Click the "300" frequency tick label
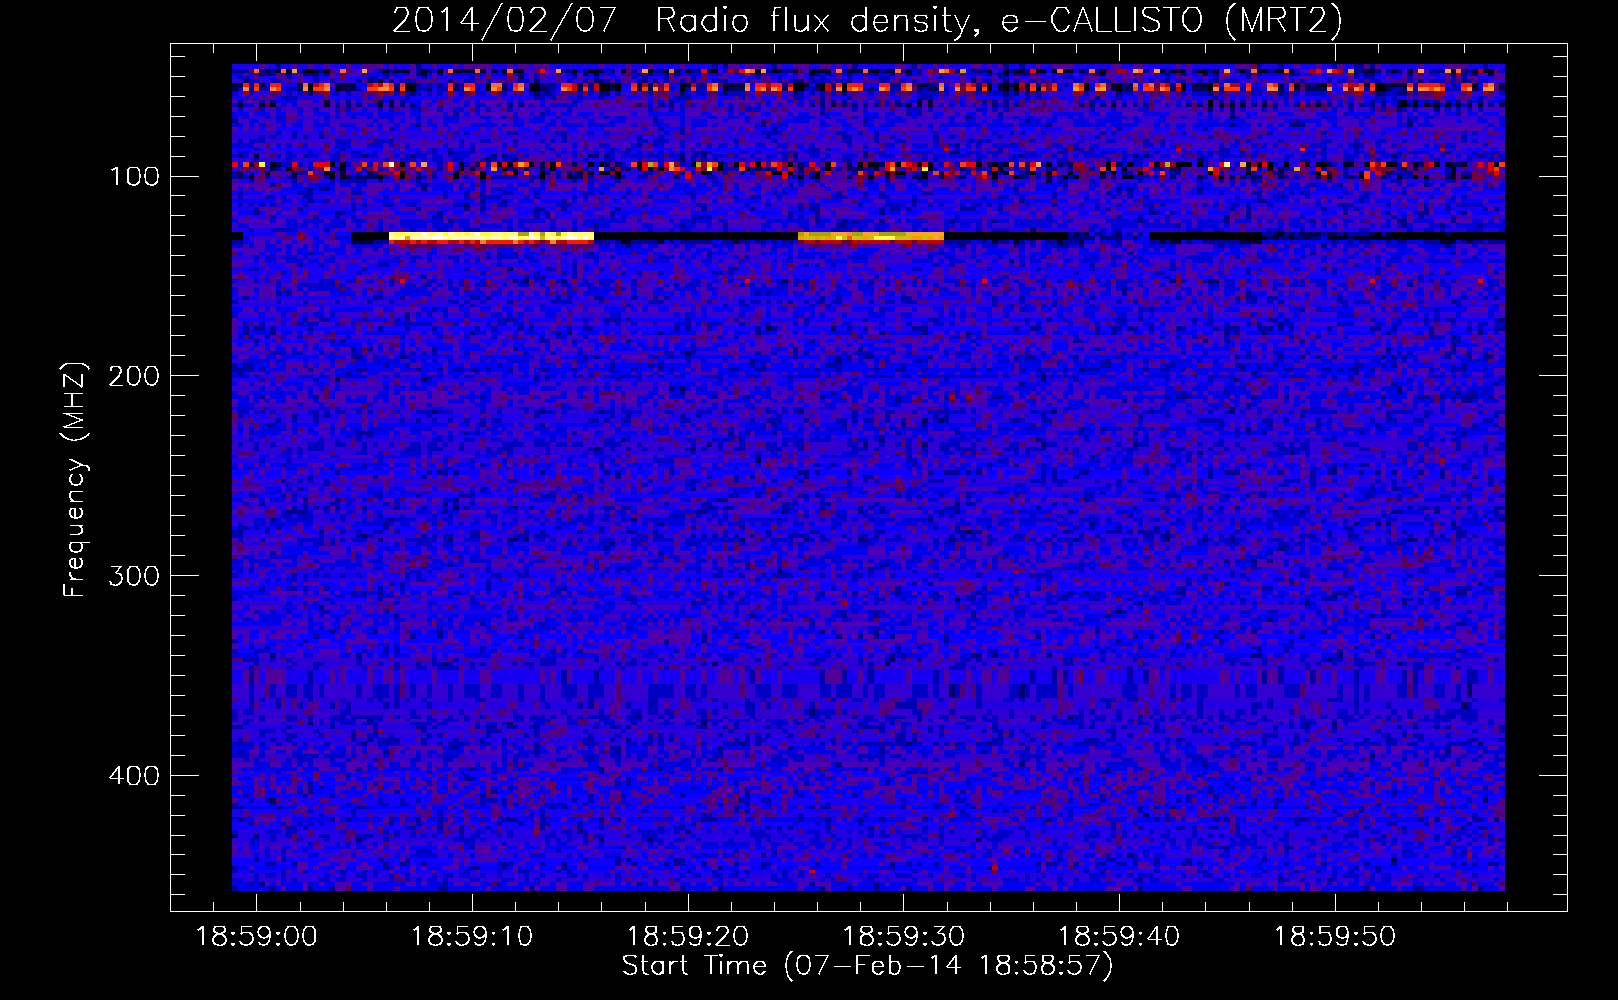Screen dimensions: 1618x1000 [x=134, y=576]
